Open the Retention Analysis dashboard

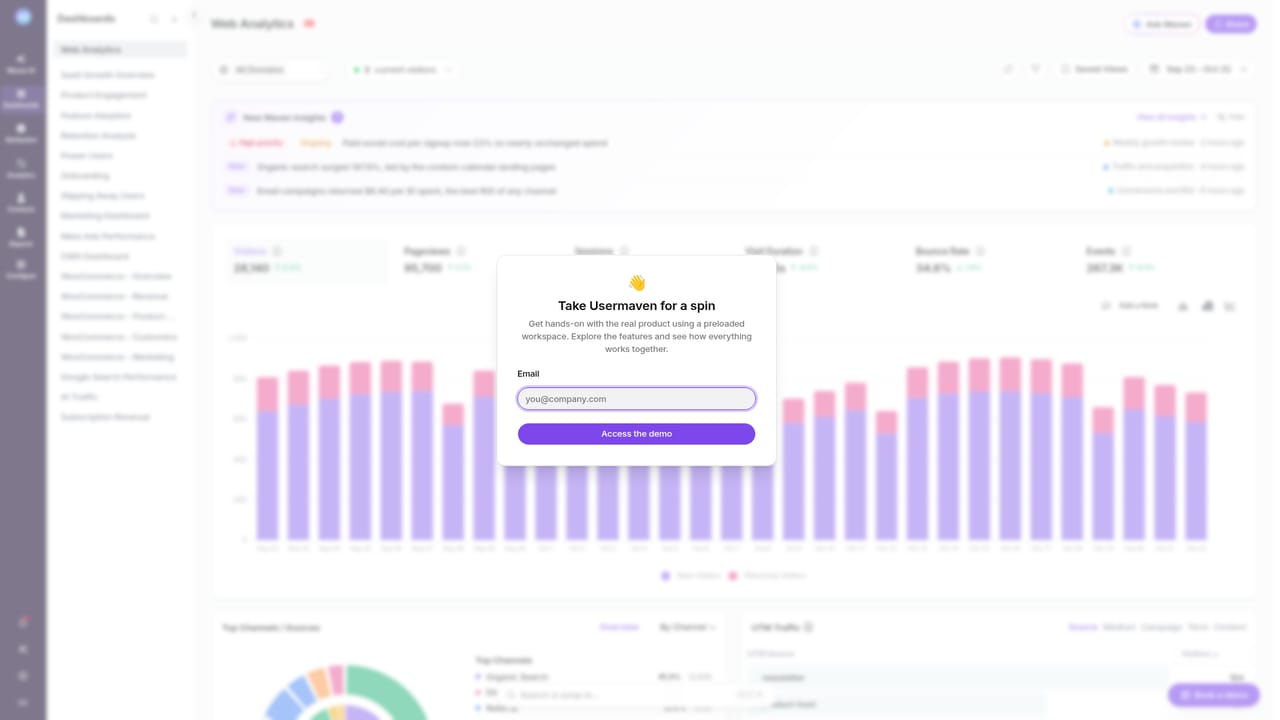click(x=98, y=135)
